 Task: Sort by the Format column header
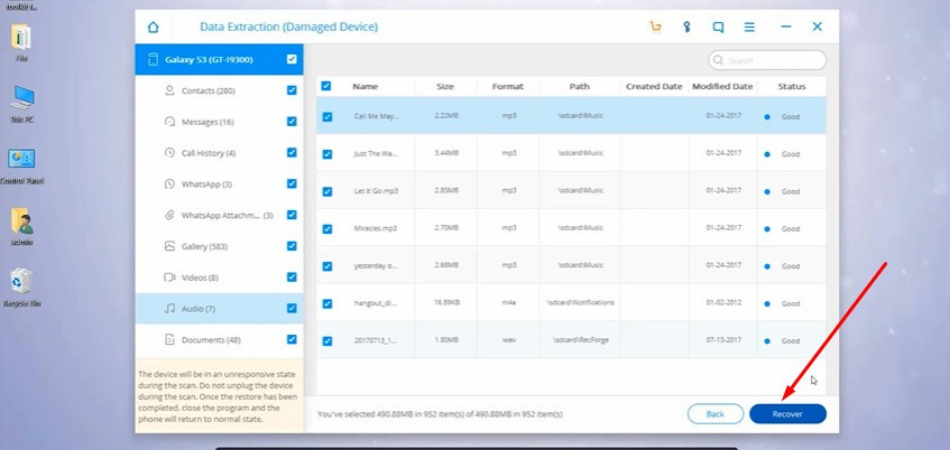508,87
